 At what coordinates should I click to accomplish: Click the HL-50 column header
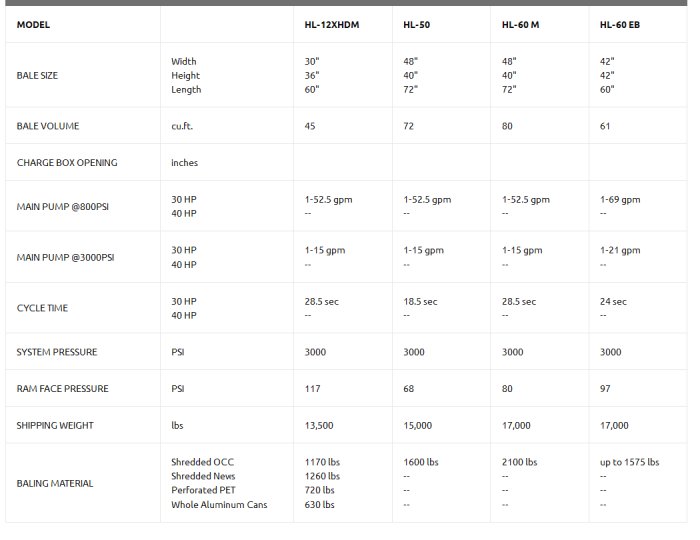pyautogui.click(x=417, y=24)
